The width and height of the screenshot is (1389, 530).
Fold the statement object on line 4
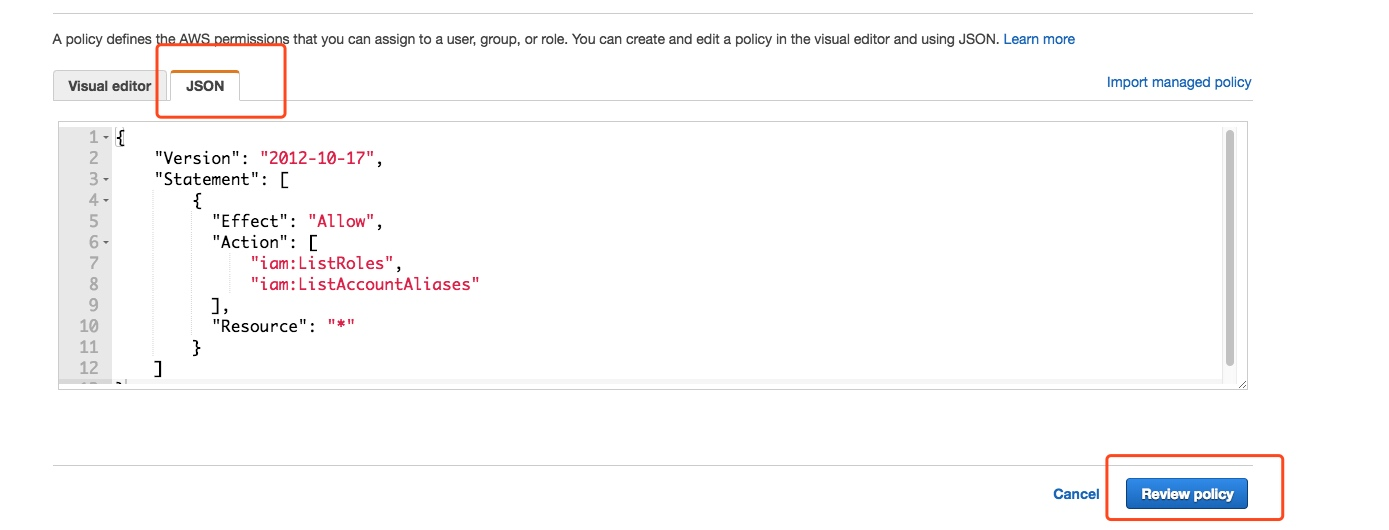pos(106,200)
